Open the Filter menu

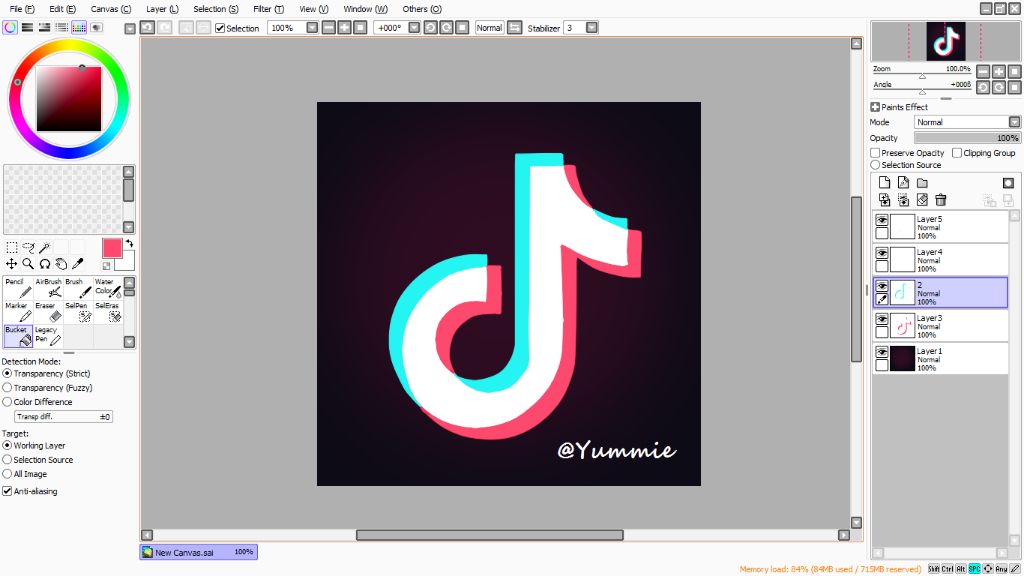tap(270, 9)
